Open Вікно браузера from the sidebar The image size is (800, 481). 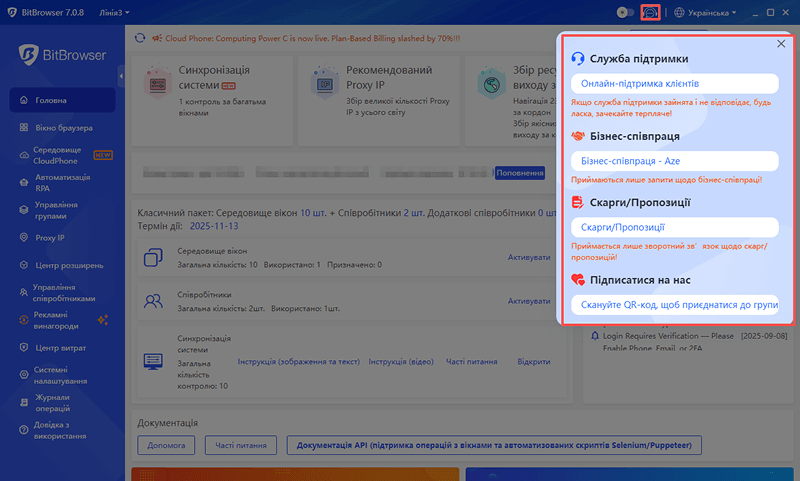click(x=26, y=128)
